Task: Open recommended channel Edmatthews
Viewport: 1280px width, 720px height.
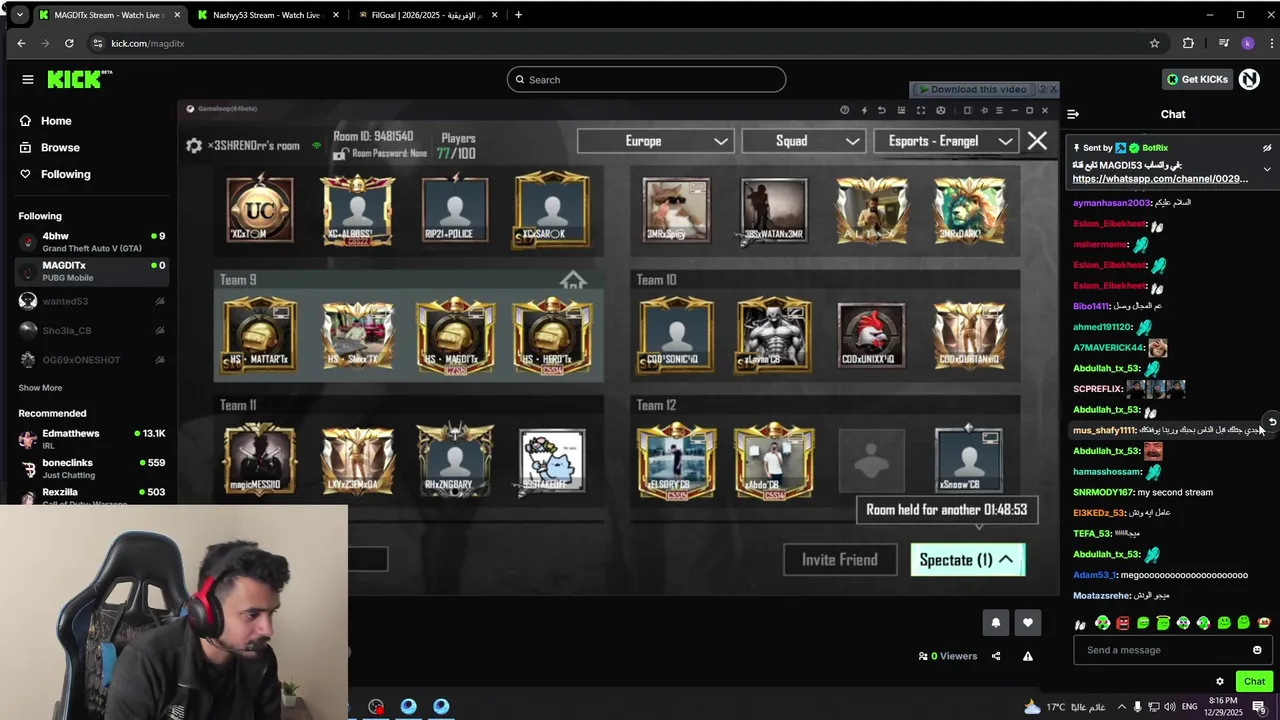Action: (x=91, y=439)
